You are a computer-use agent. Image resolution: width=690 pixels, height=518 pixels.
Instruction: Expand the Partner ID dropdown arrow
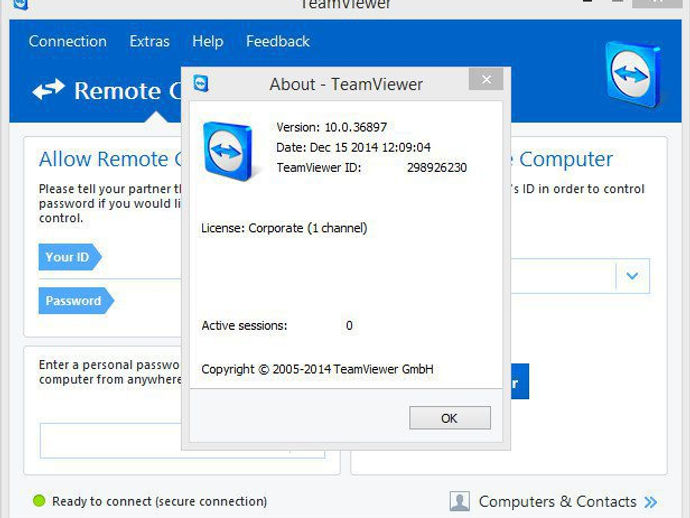632,276
